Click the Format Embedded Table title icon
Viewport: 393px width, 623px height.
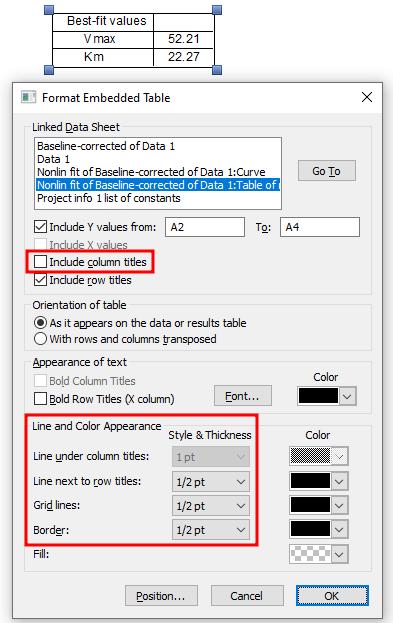coord(28,97)
